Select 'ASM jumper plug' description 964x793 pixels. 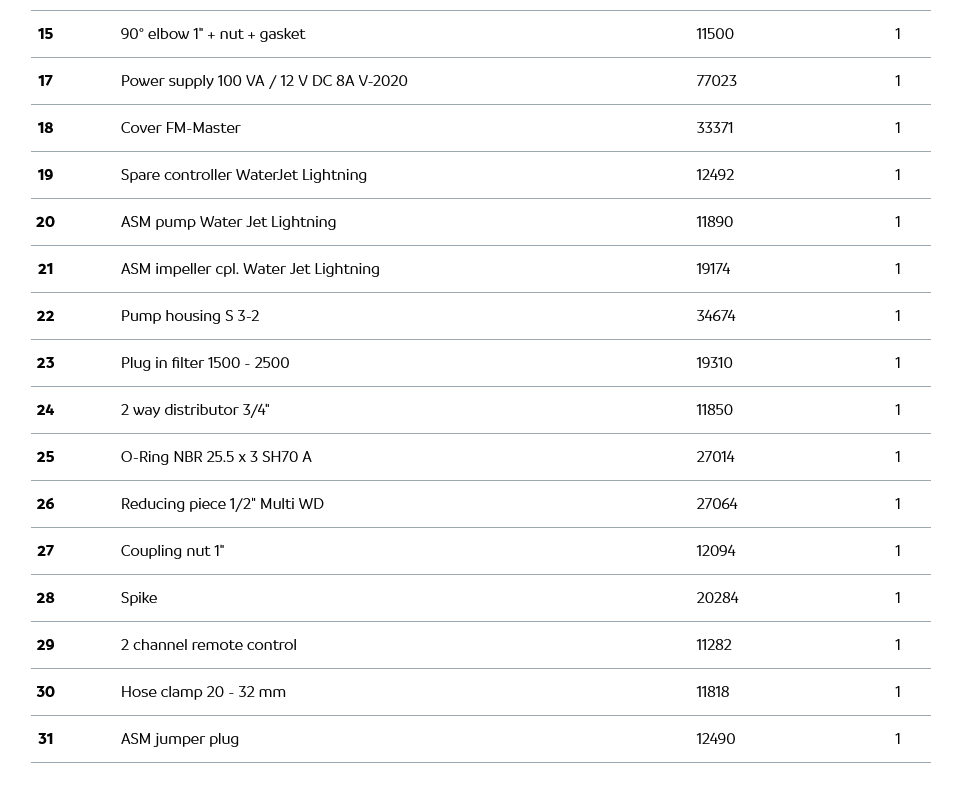pos(179,739)
